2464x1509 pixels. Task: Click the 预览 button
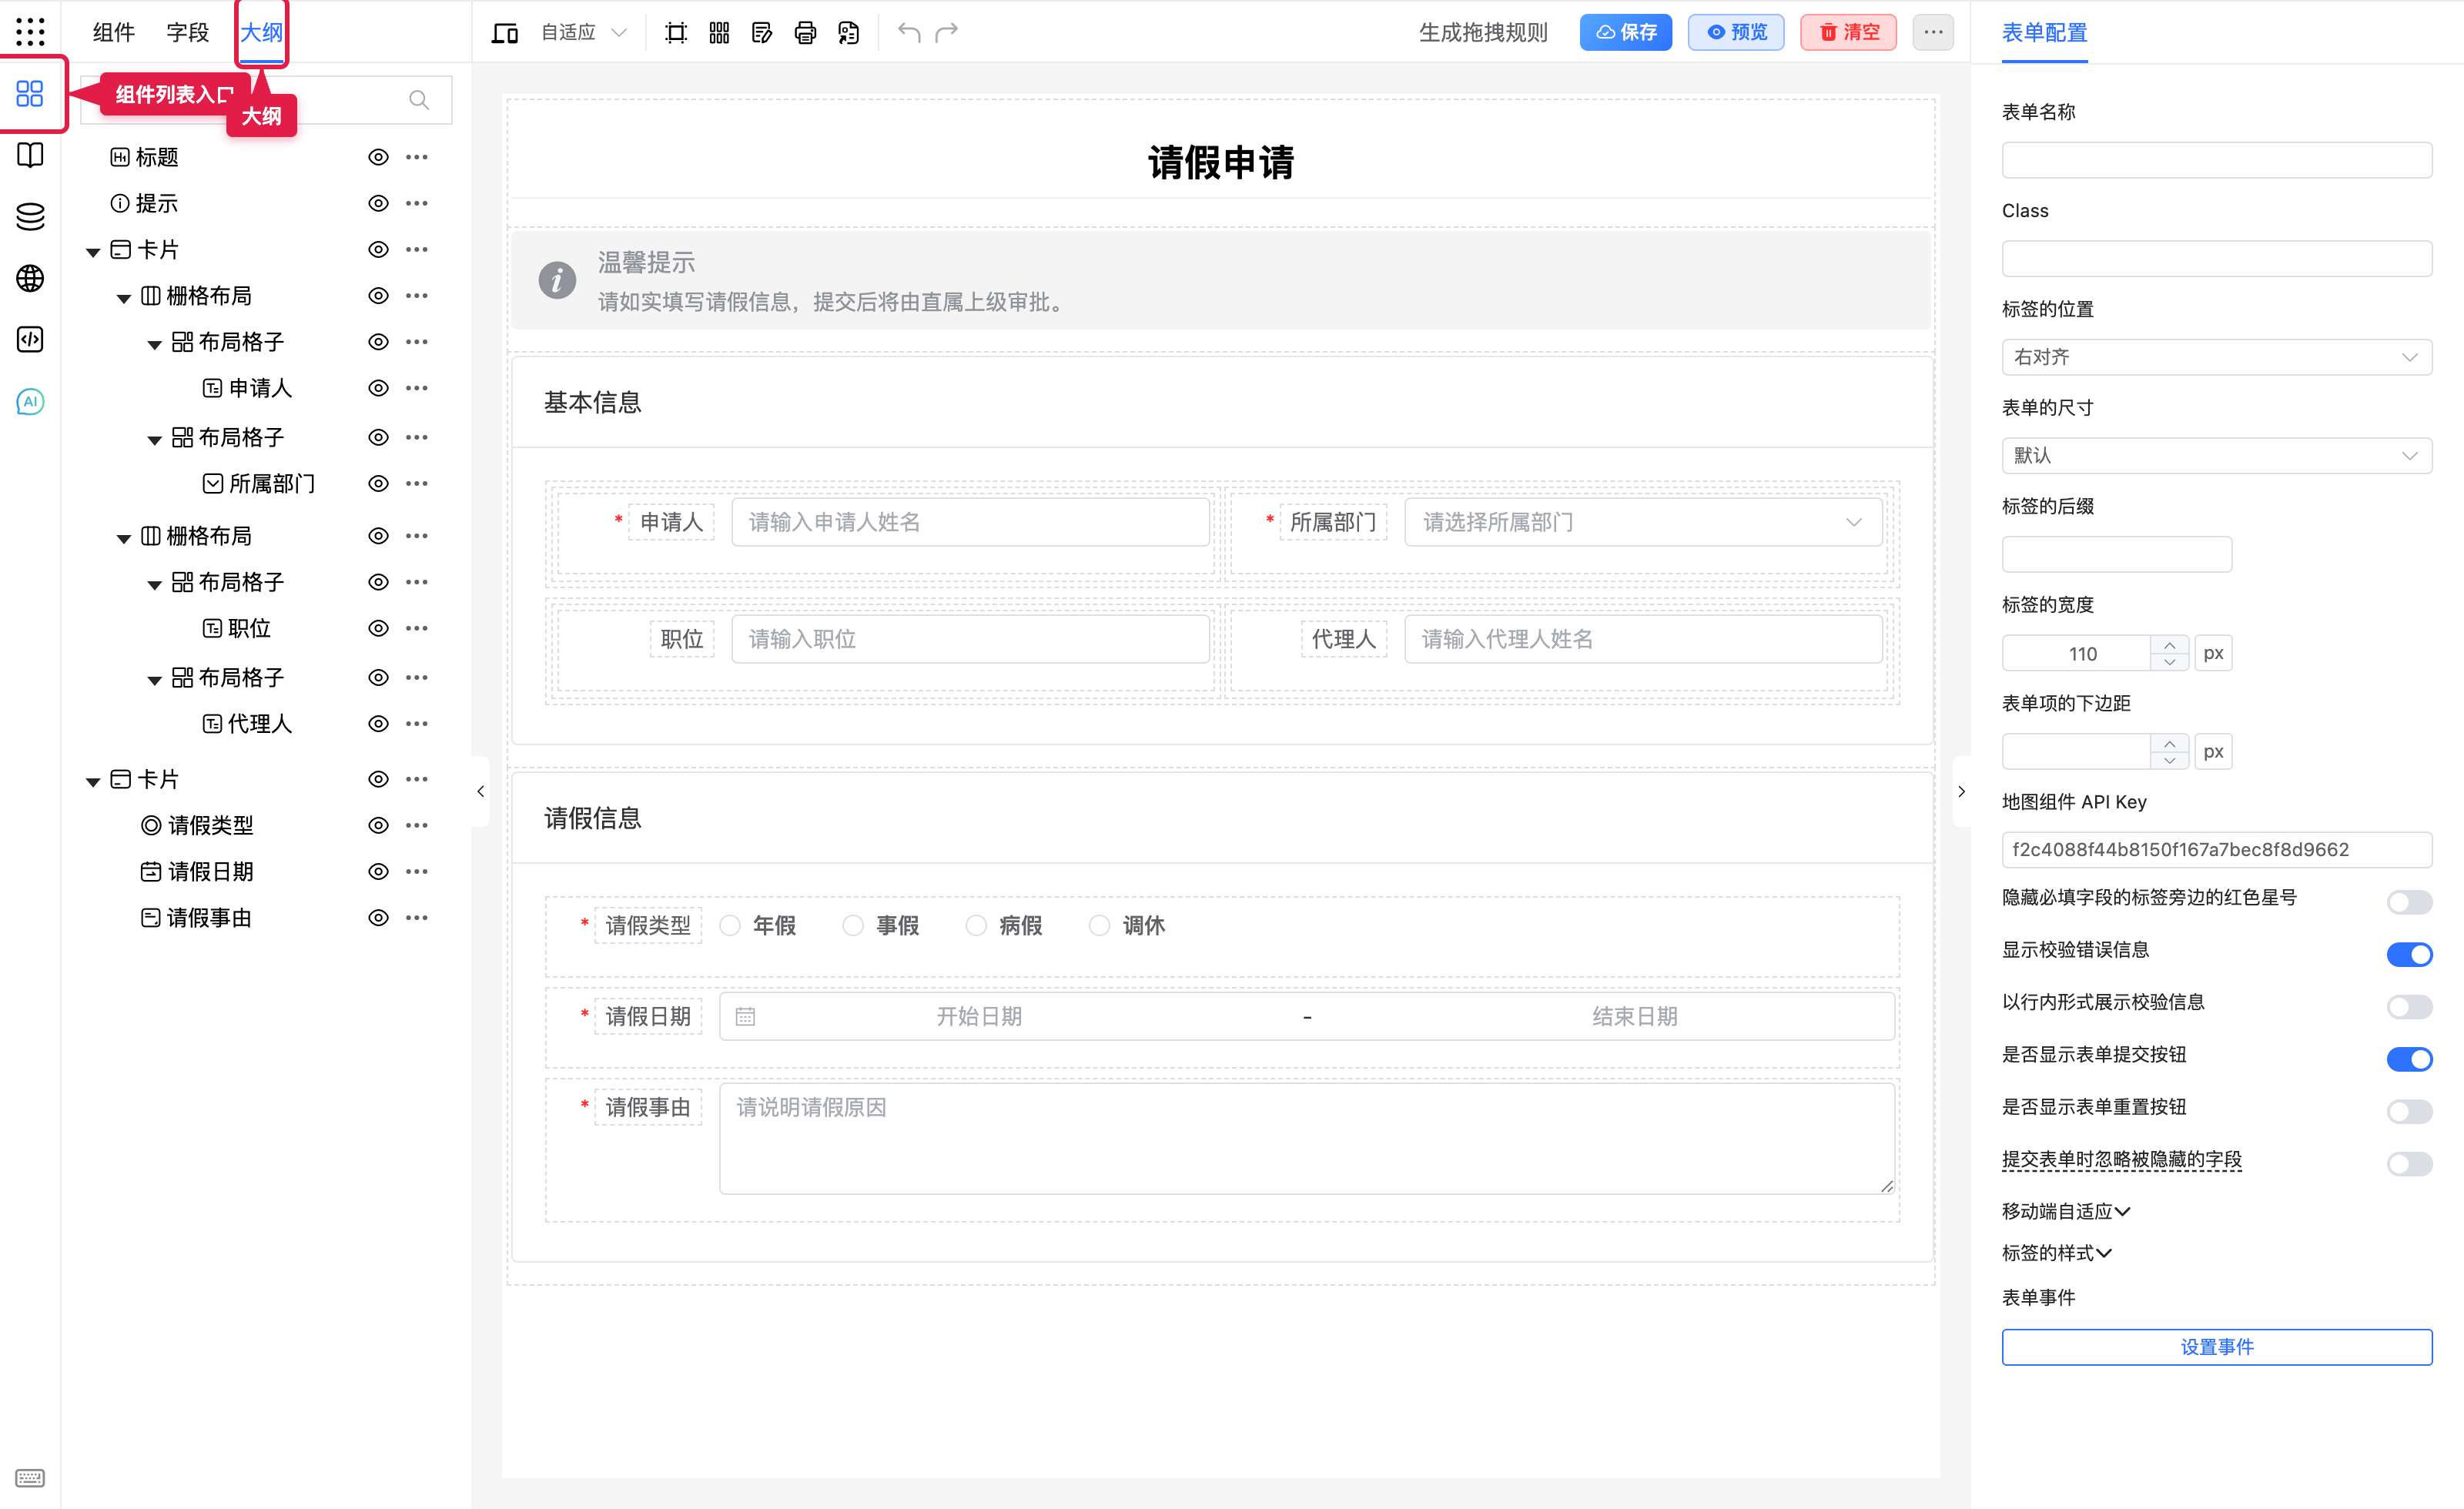[1736, 32]
